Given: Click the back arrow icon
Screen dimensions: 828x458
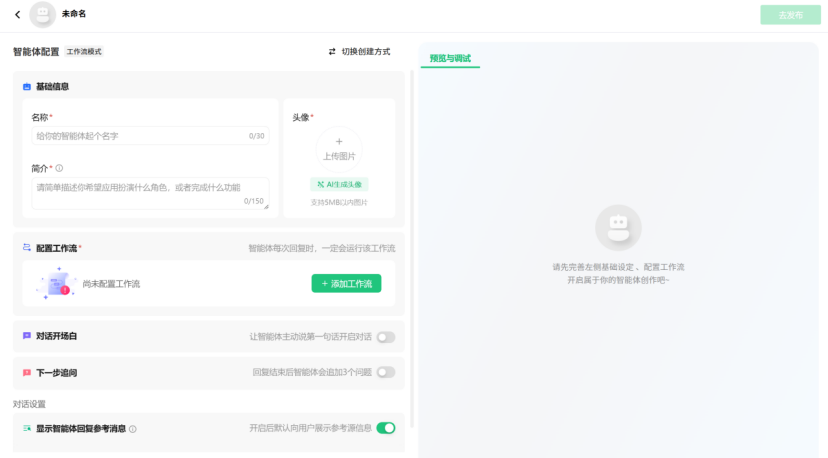Looking at the screenshot, I should [17, 15].
